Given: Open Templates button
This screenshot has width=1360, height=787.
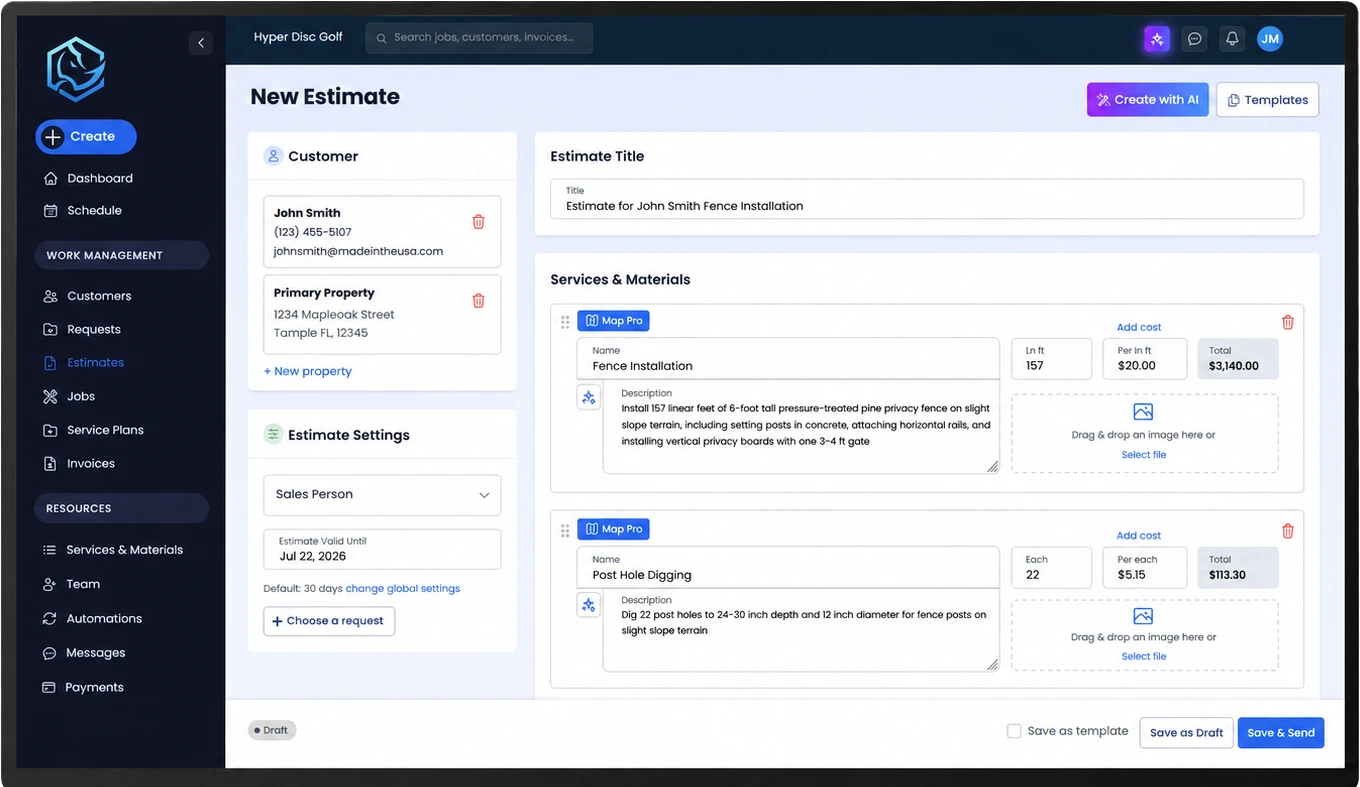Looking at the screenshot, I should [x=1267, y=100].
